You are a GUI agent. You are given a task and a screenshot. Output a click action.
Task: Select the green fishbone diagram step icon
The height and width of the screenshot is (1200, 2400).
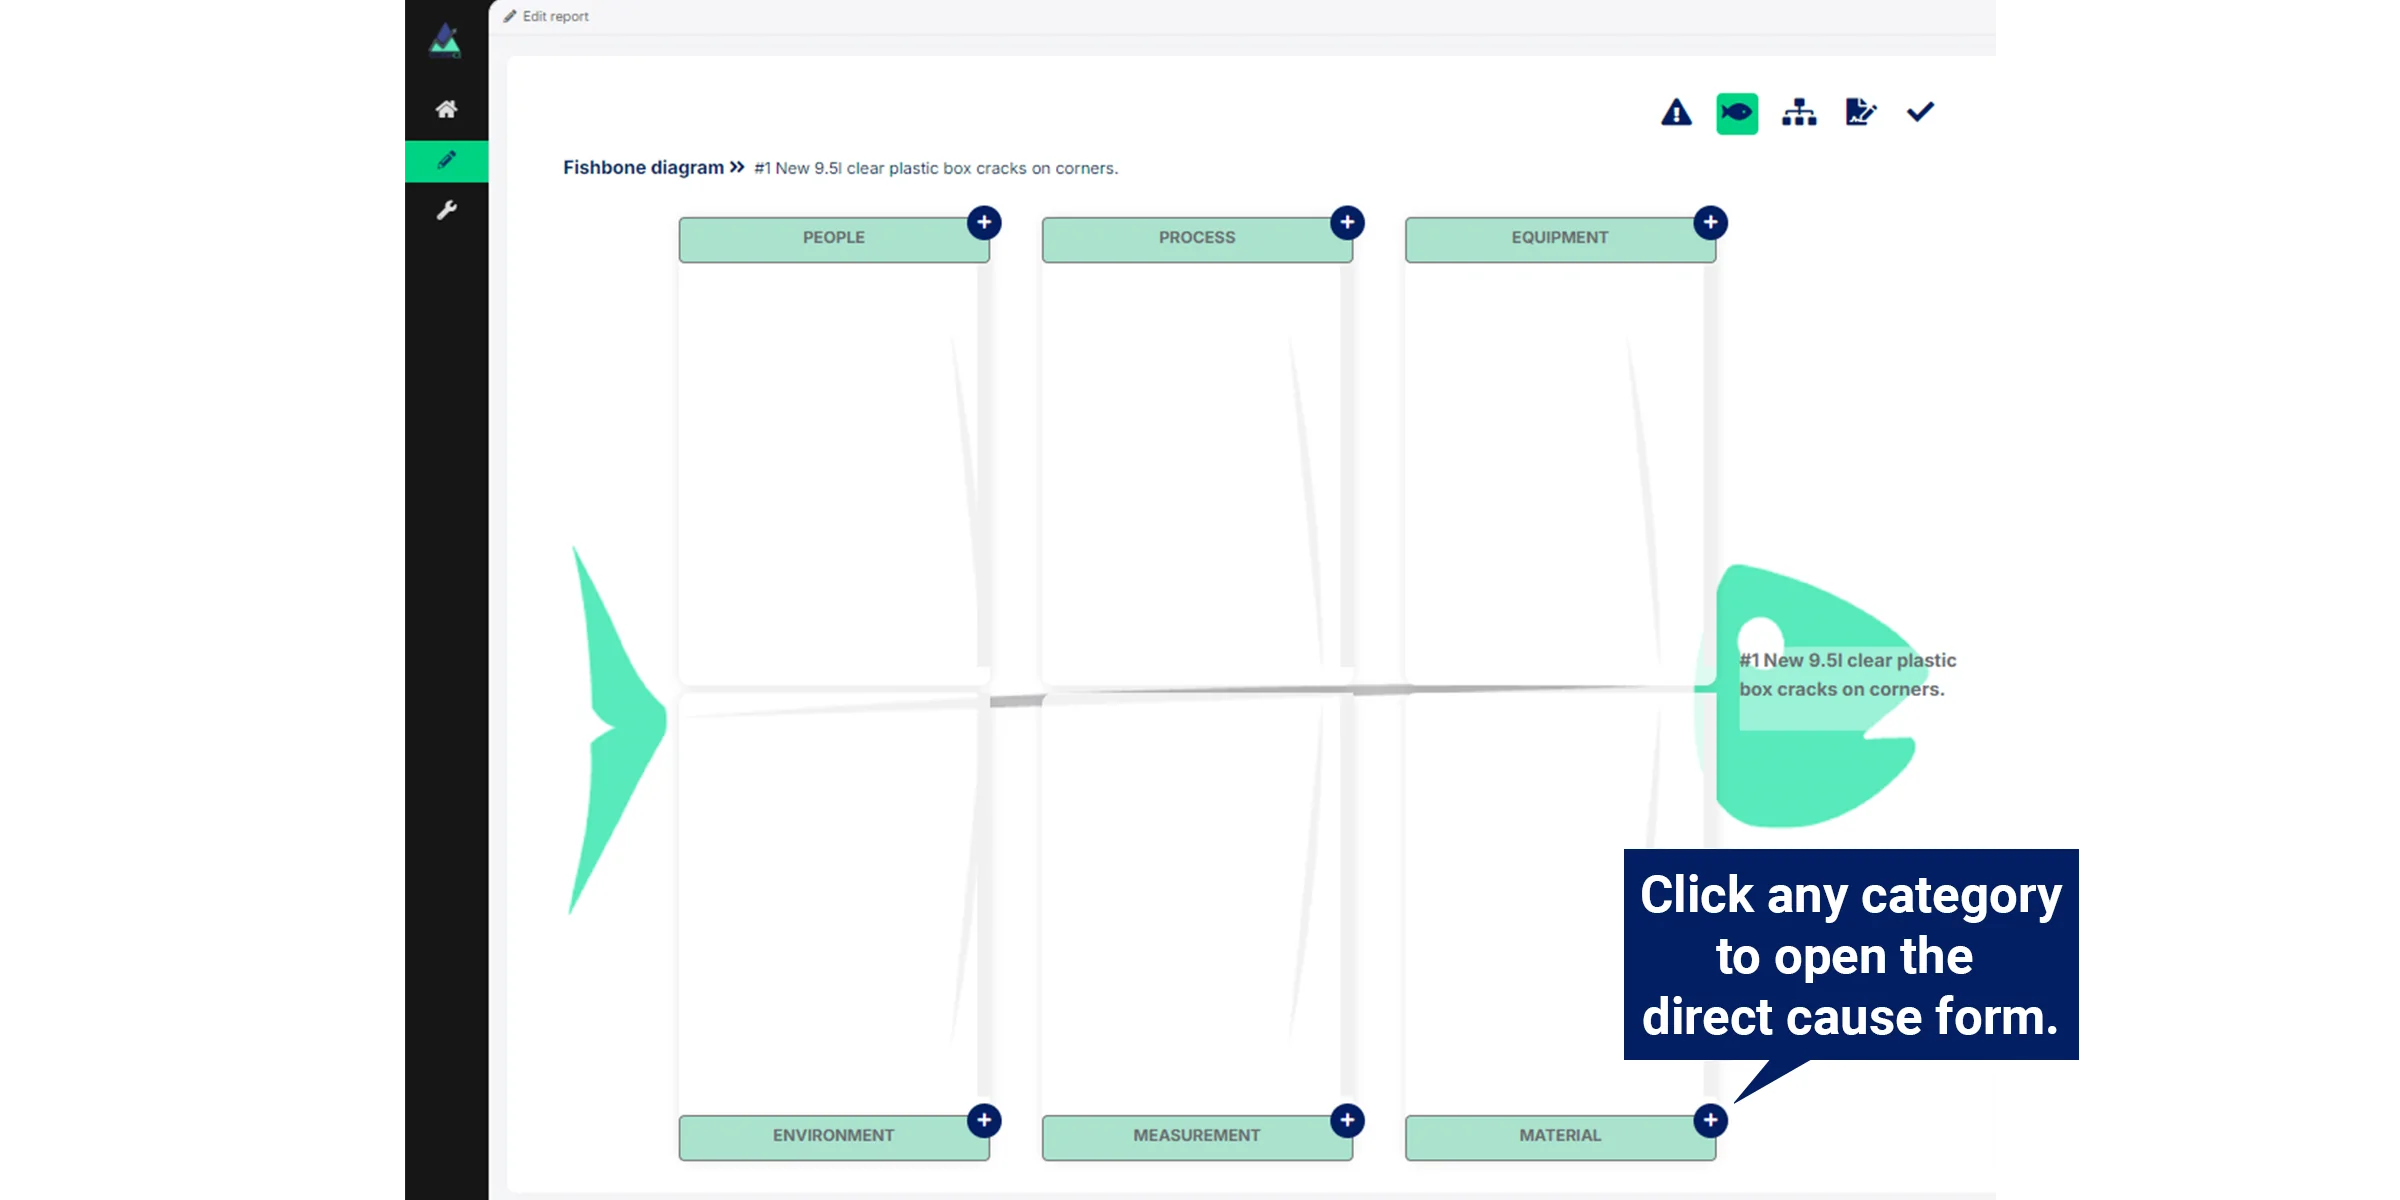1737,113
